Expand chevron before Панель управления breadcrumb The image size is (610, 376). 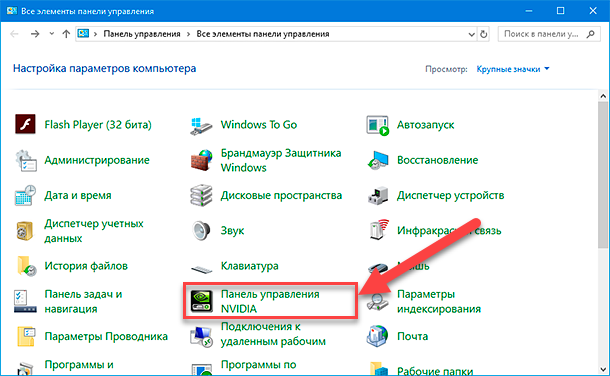(95, 34)
